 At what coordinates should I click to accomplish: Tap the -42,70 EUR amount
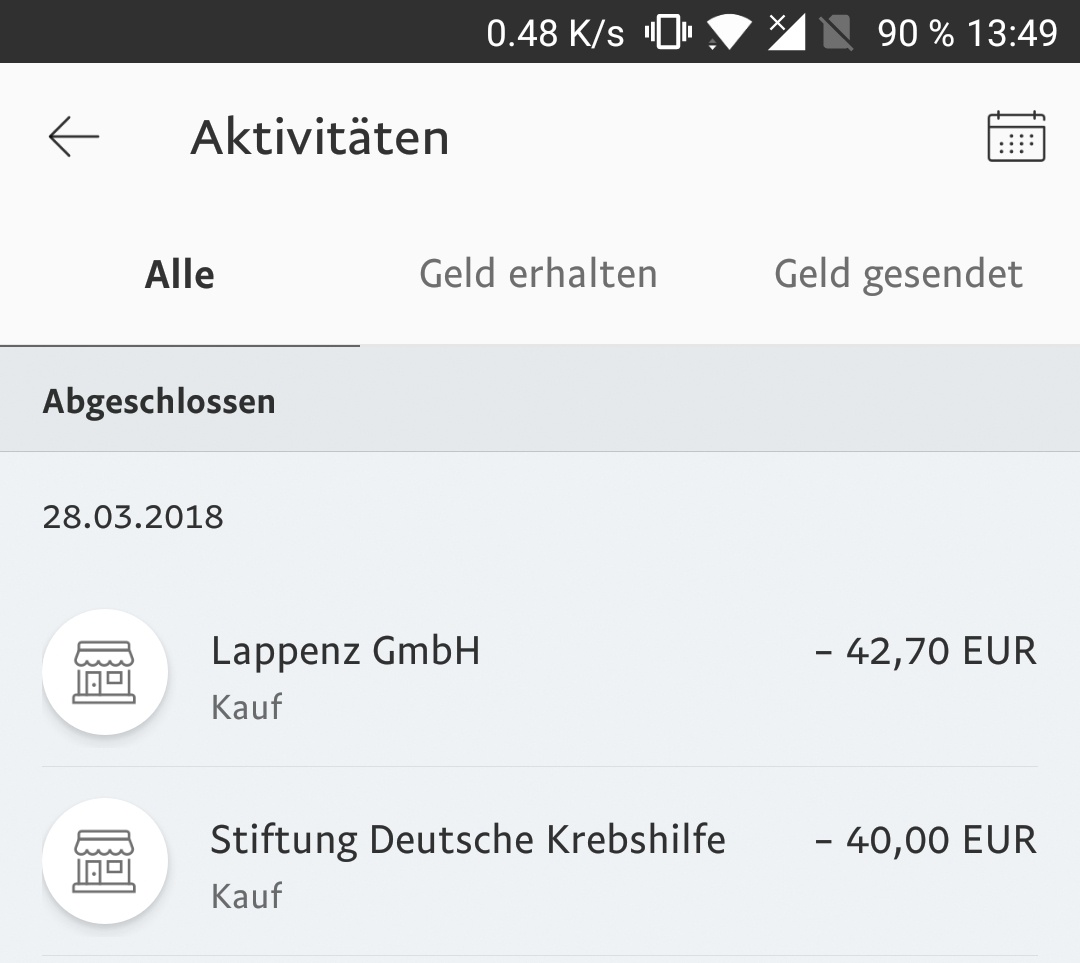pos(926,651)
